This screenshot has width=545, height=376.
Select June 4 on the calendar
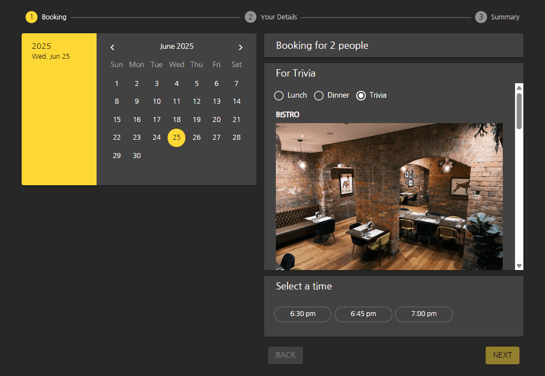click(x=177, y=83)
